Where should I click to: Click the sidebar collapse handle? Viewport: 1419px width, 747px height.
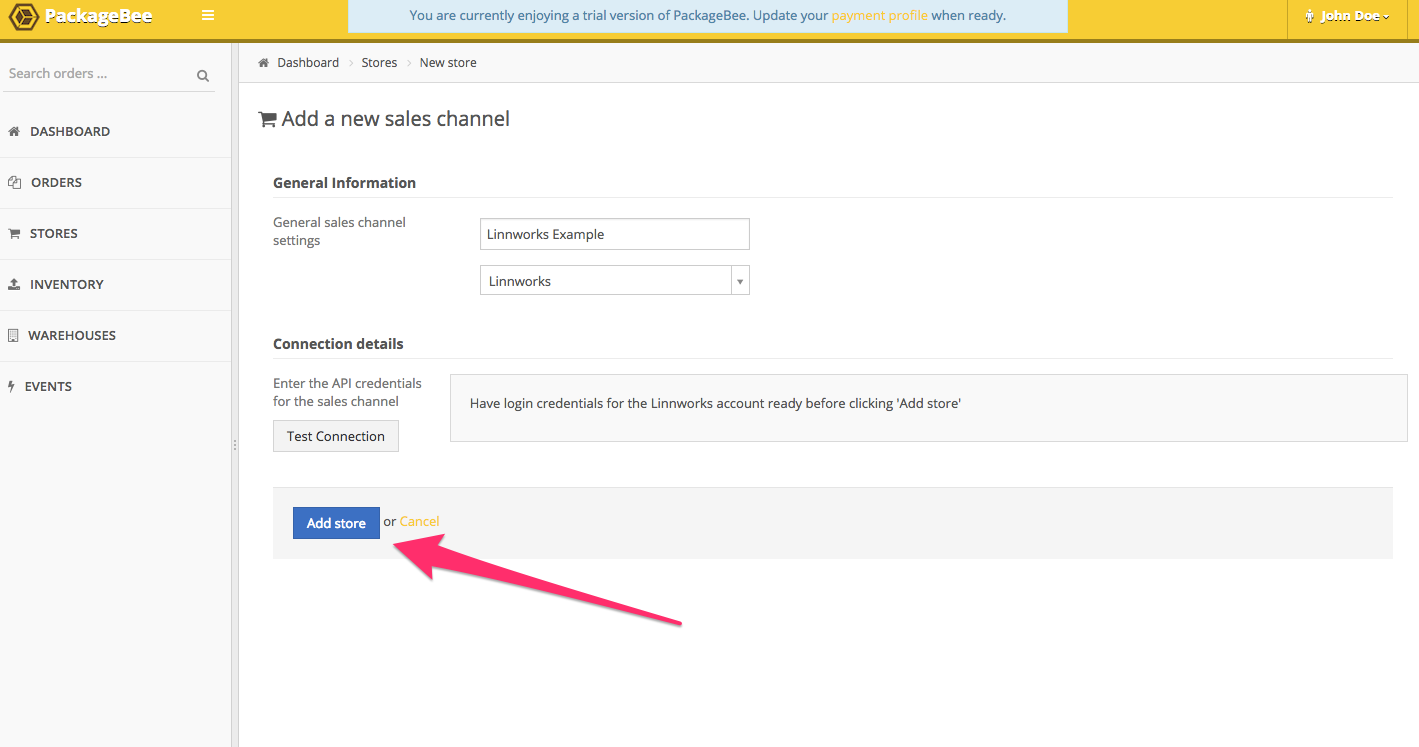pyautogui.click(x=235, y=445)
